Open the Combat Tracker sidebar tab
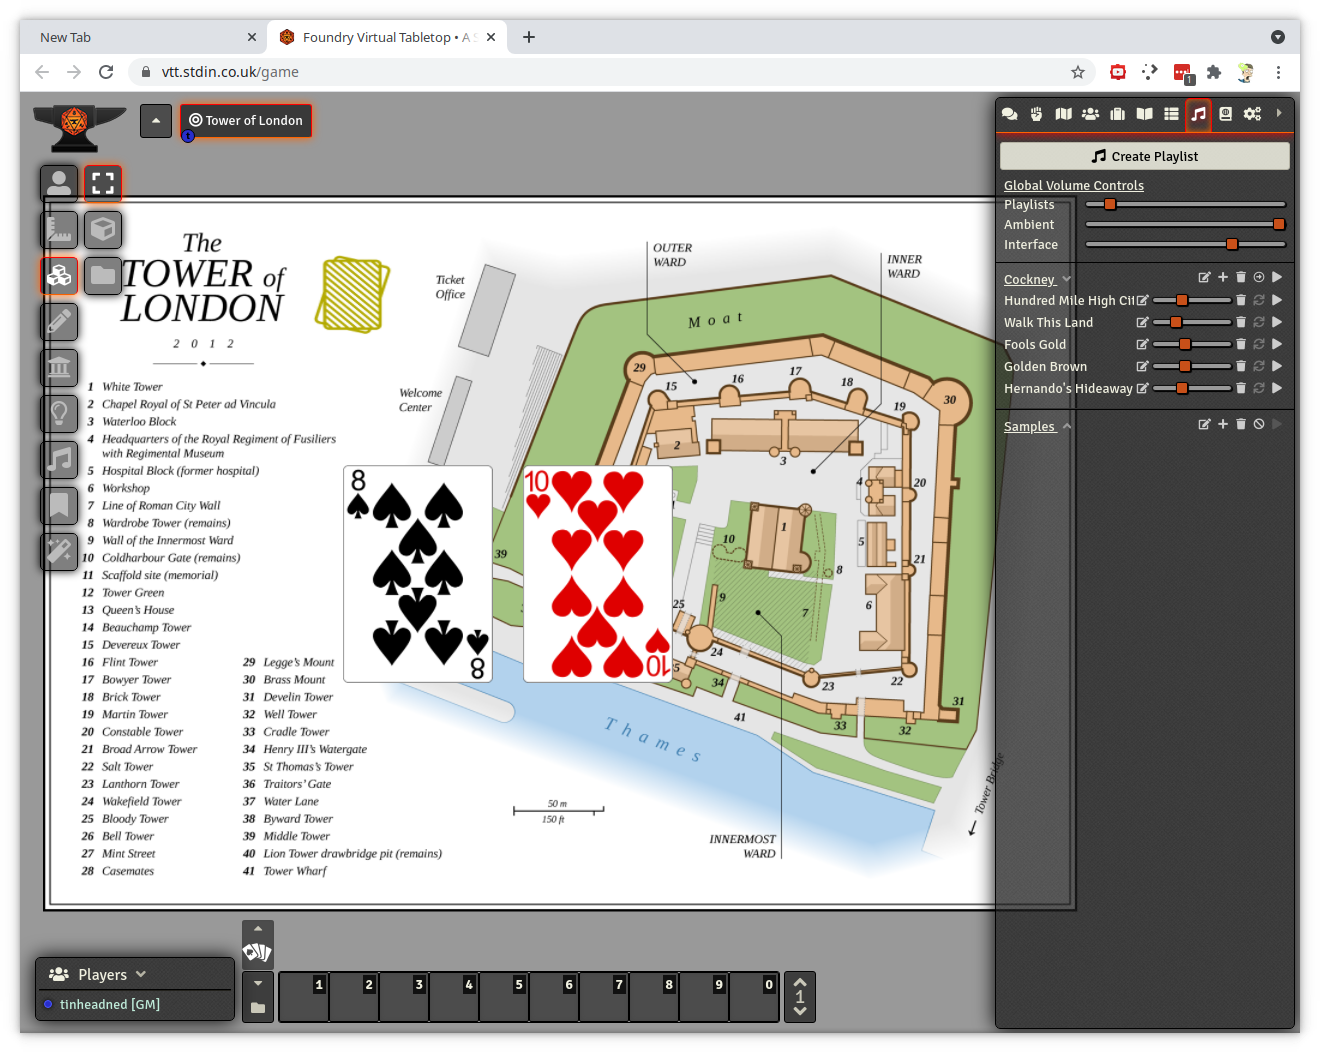The height and width of the screenshot is (1053, 1320). (1037, 114)
